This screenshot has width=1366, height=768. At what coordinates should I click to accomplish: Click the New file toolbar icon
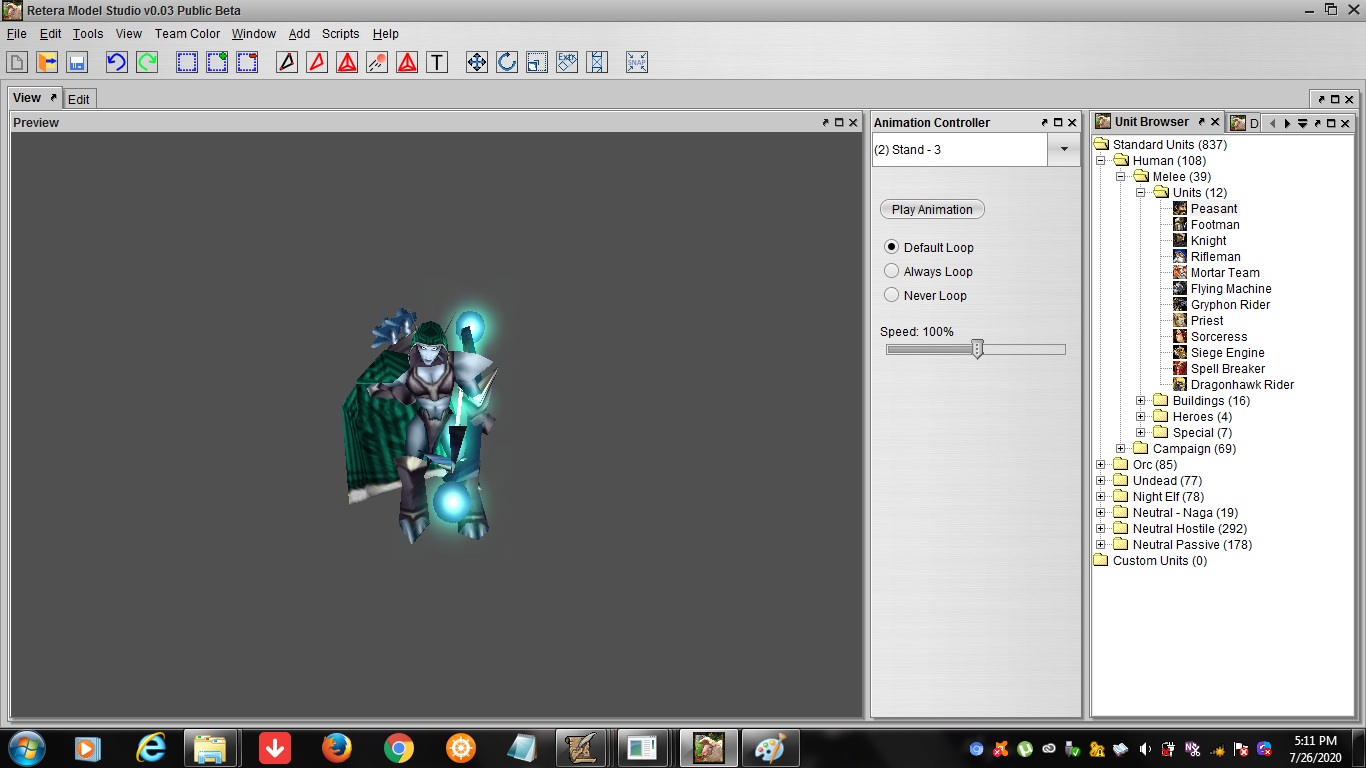point(17,62)
